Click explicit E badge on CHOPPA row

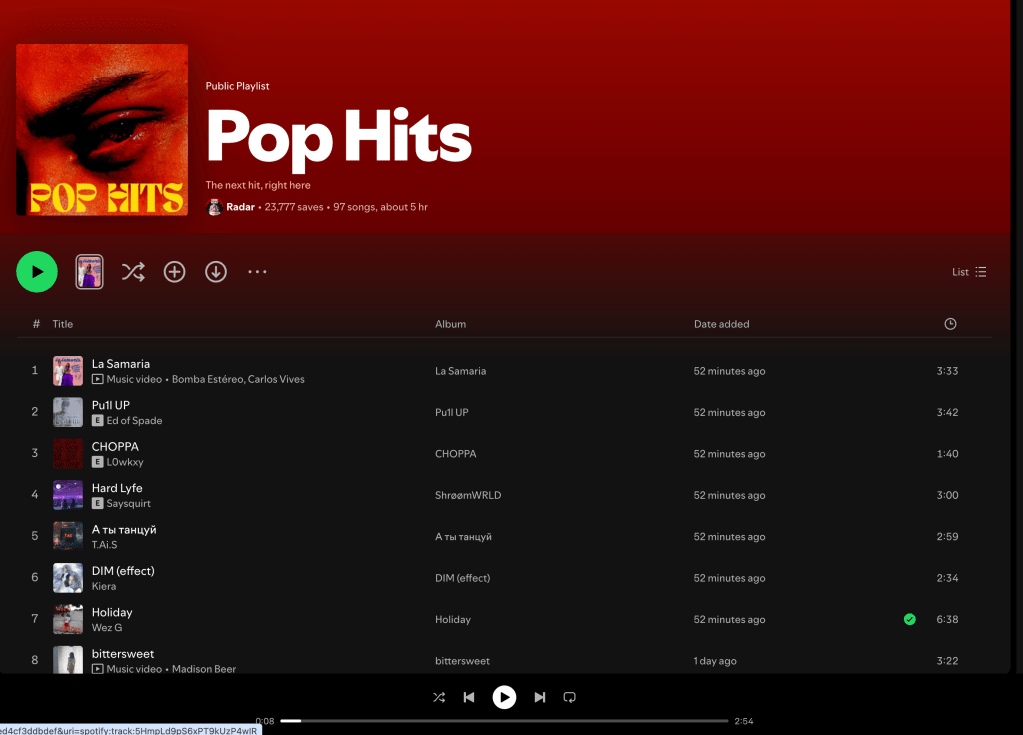coord(97,462)
